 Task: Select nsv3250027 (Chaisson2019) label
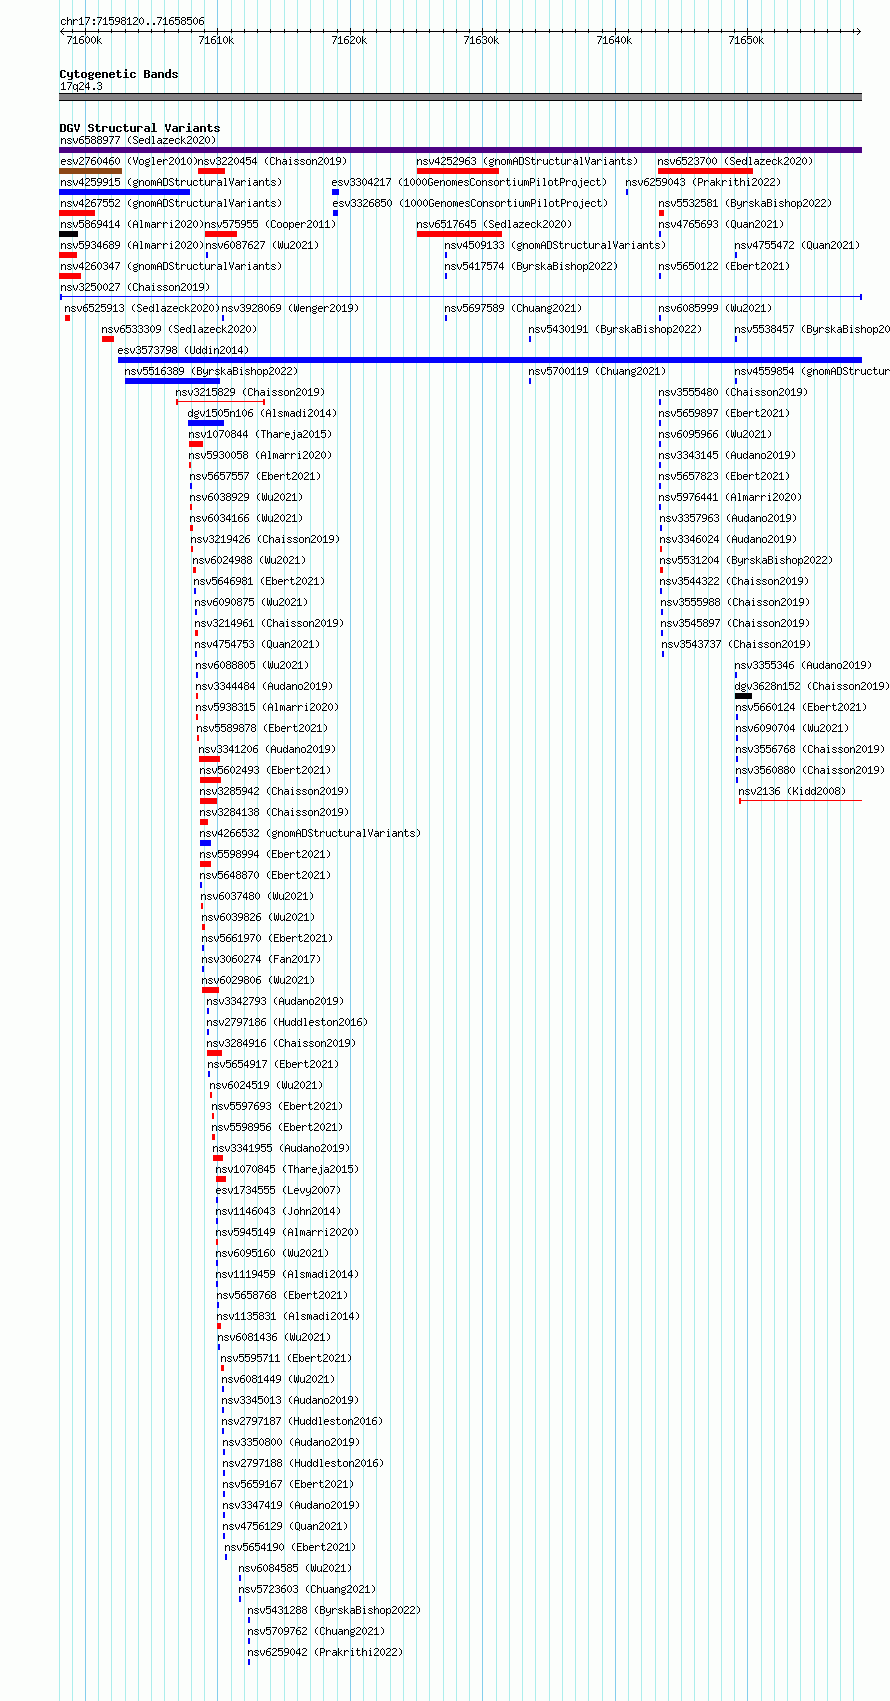click(x=135, y=288)
